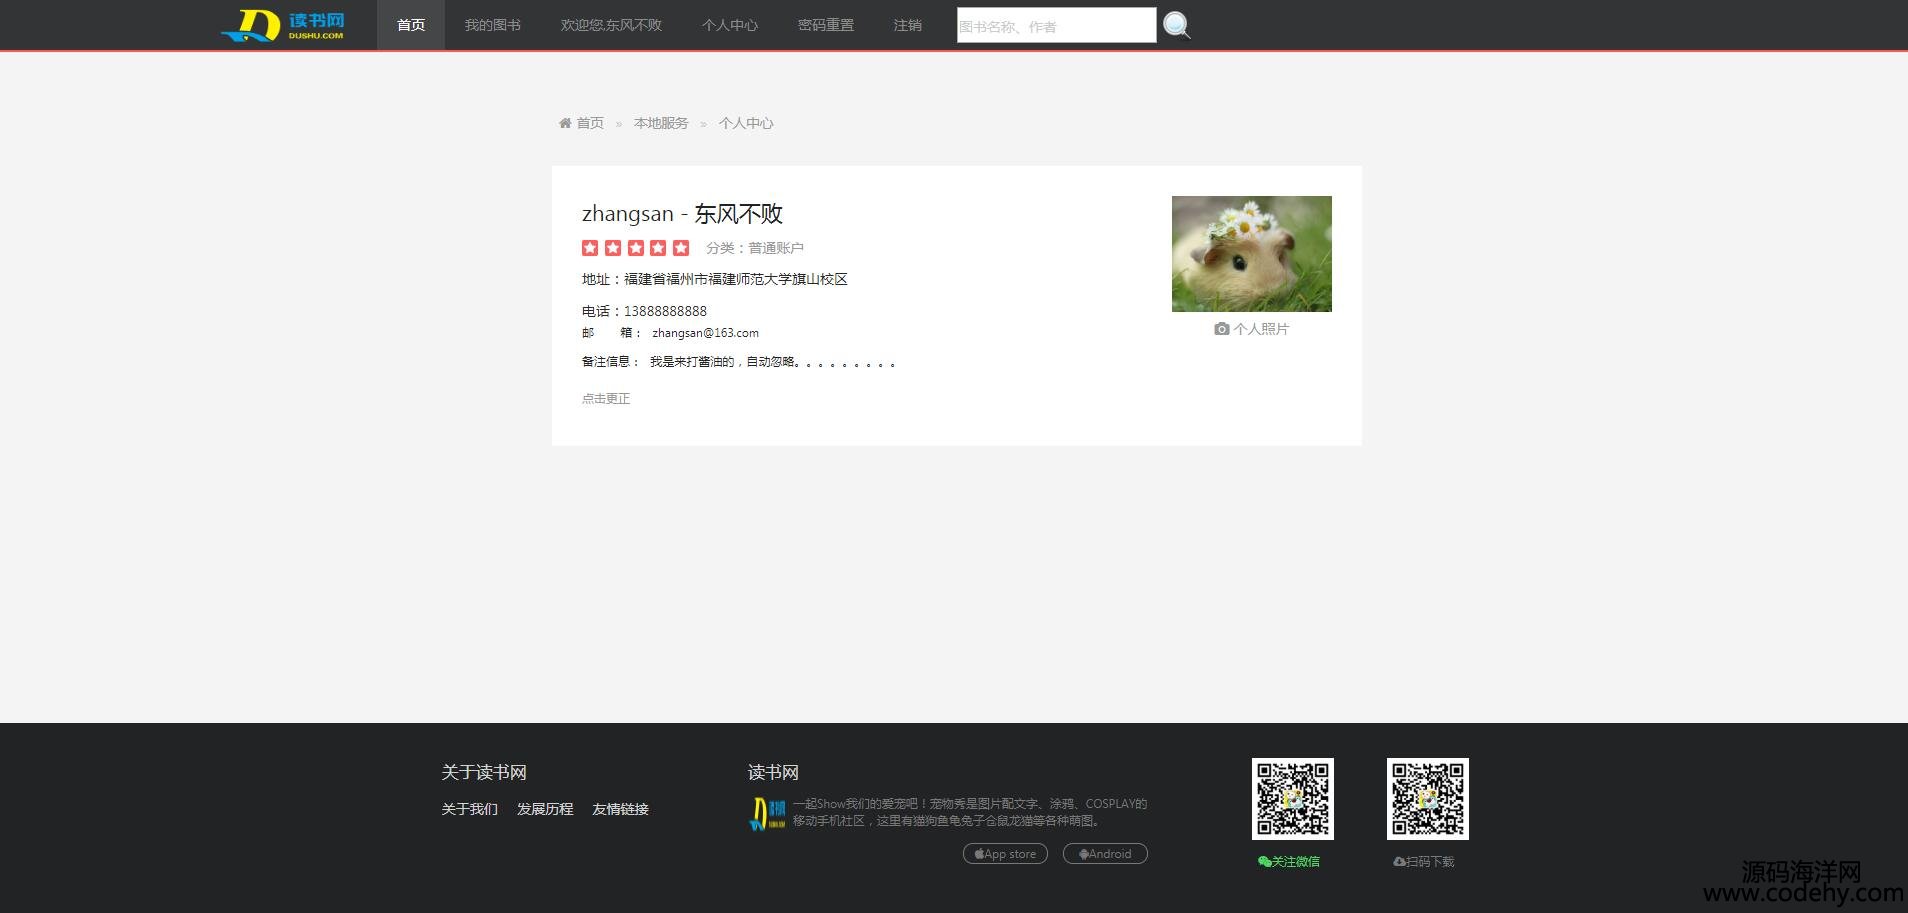The height and width of the screenshot is (913, 1908).
Task: Log out using the 注销 link
Action: click(907, 25)
